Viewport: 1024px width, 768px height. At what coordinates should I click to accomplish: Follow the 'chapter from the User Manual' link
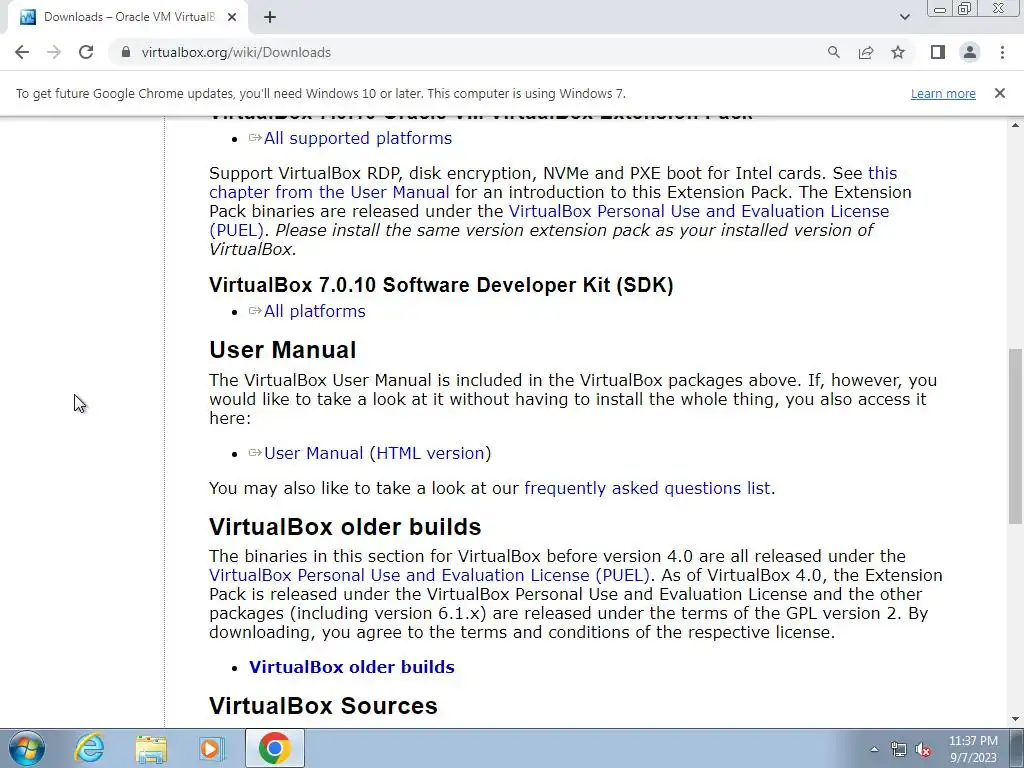tap(329, 192)
